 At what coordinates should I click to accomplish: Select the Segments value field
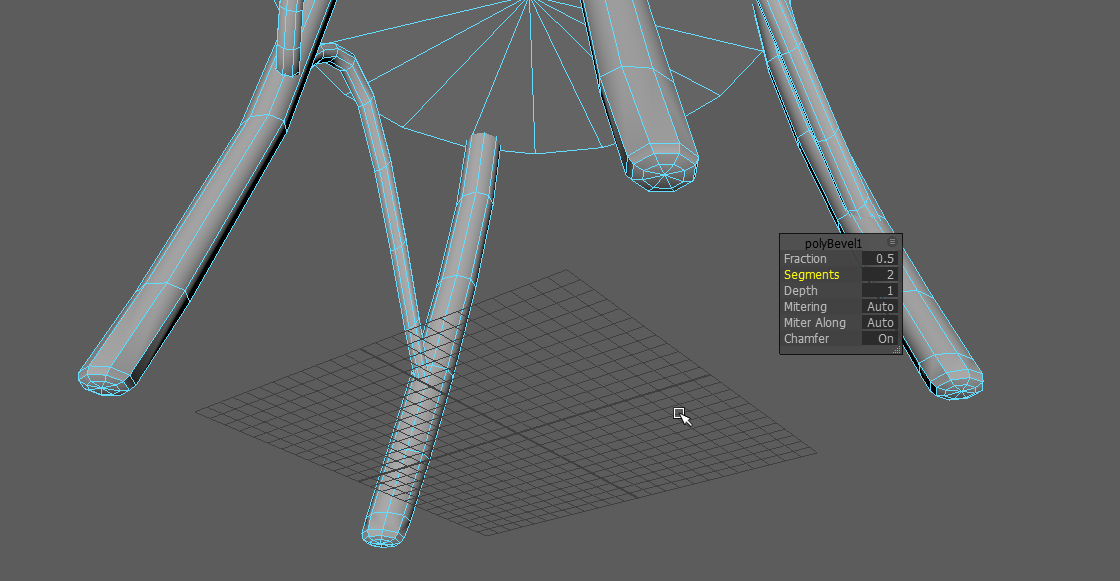pos(880,275)
